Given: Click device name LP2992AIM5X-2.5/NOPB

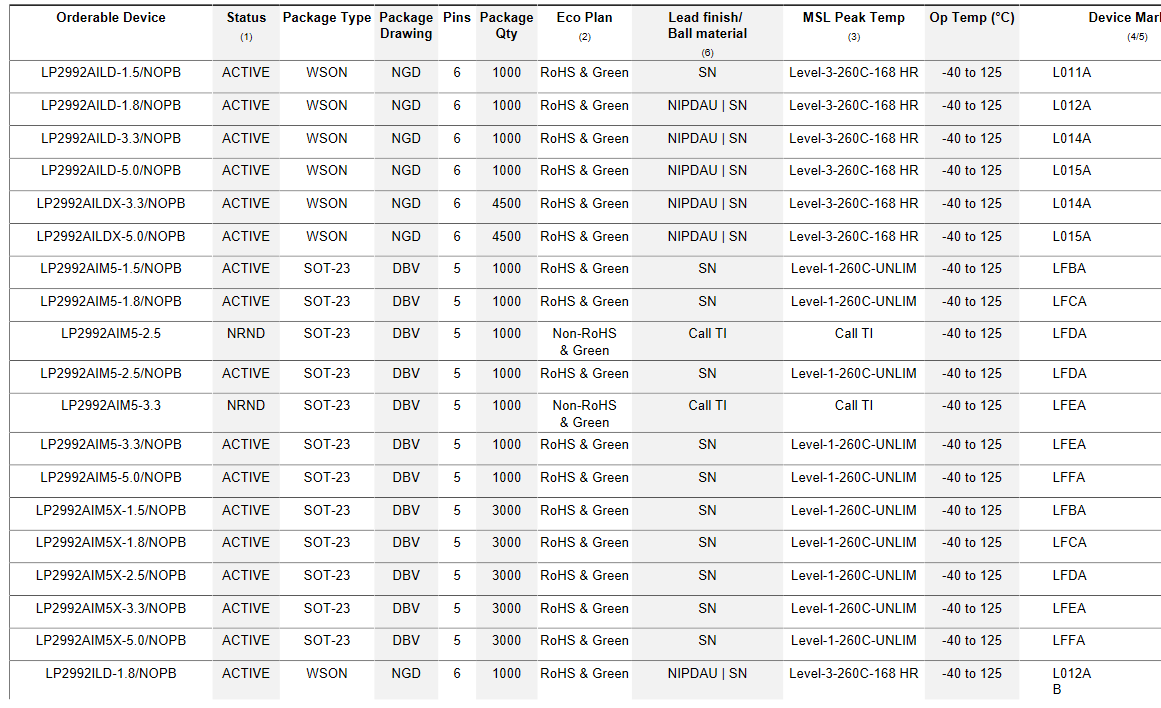Looking at the screenshot, I should click(111, 575).
